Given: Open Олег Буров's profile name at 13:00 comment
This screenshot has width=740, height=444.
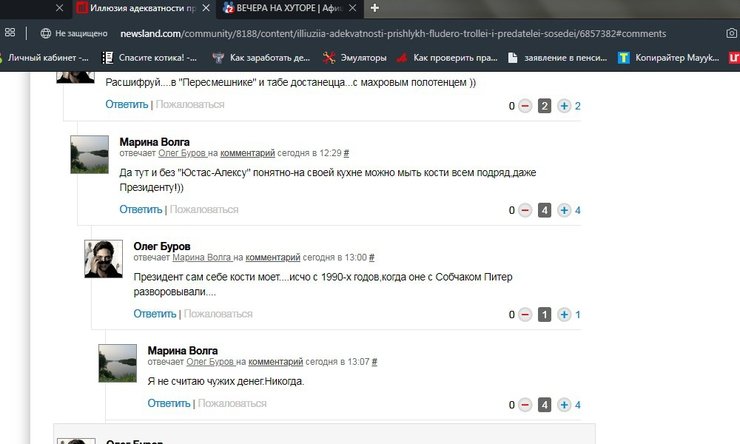Looking at the screenshot, I should point(162,246).
